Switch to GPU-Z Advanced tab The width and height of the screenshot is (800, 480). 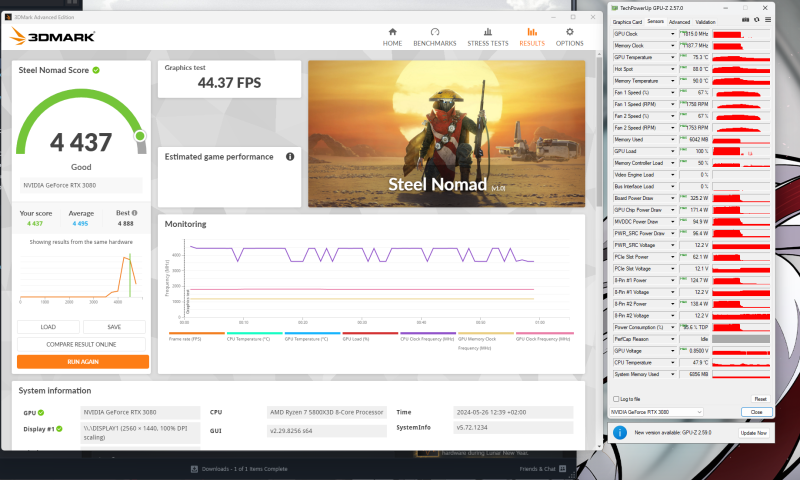pos(679,22)
